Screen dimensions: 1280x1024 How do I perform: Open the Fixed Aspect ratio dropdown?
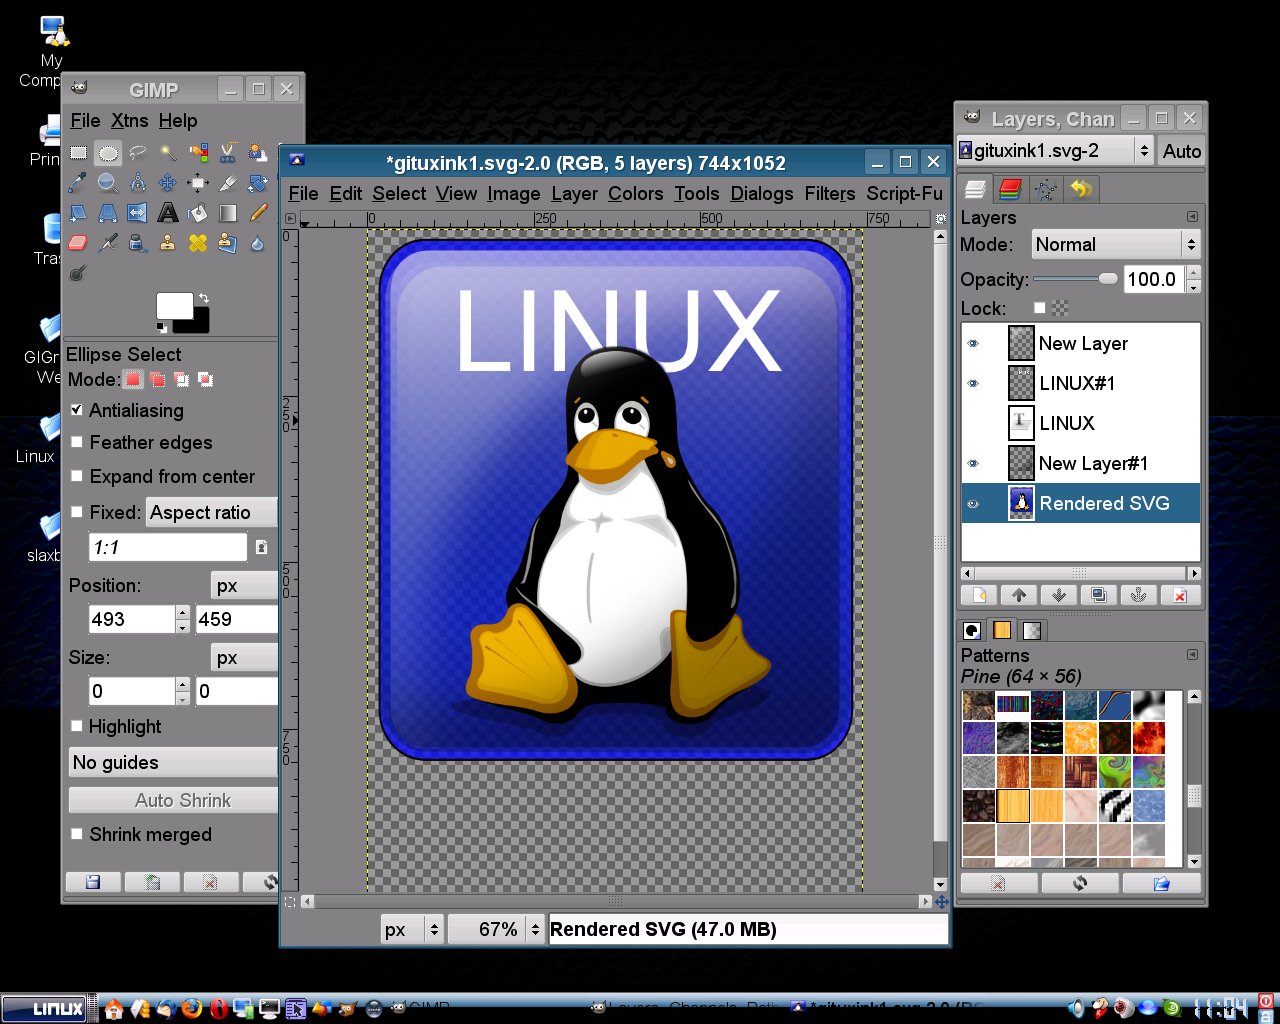(212, 512)
